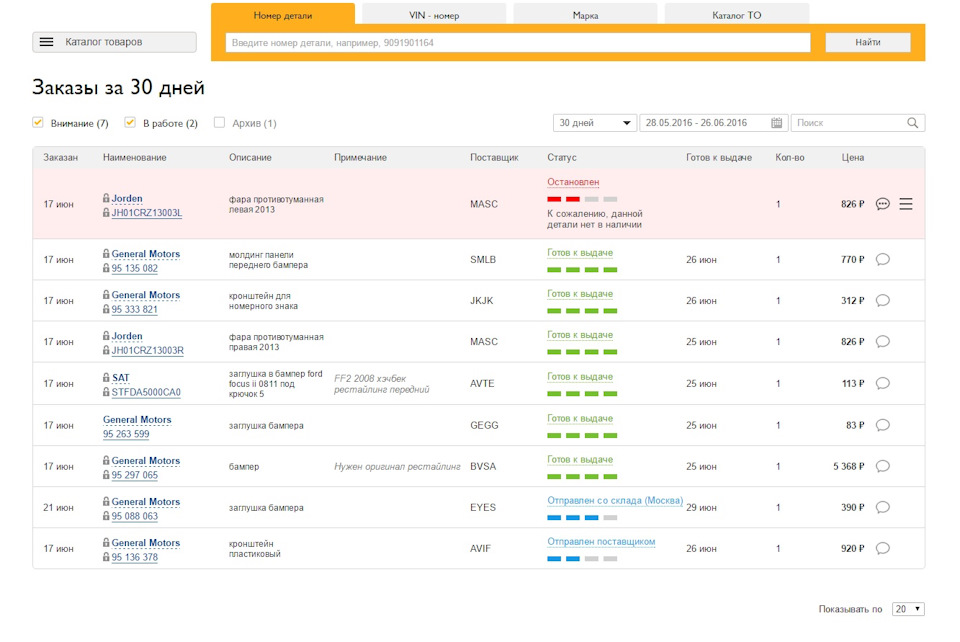Uncheck the Внимание (7) filter checkbox
Viewport: 960px width, 642px height.
(x=38, y=122)
